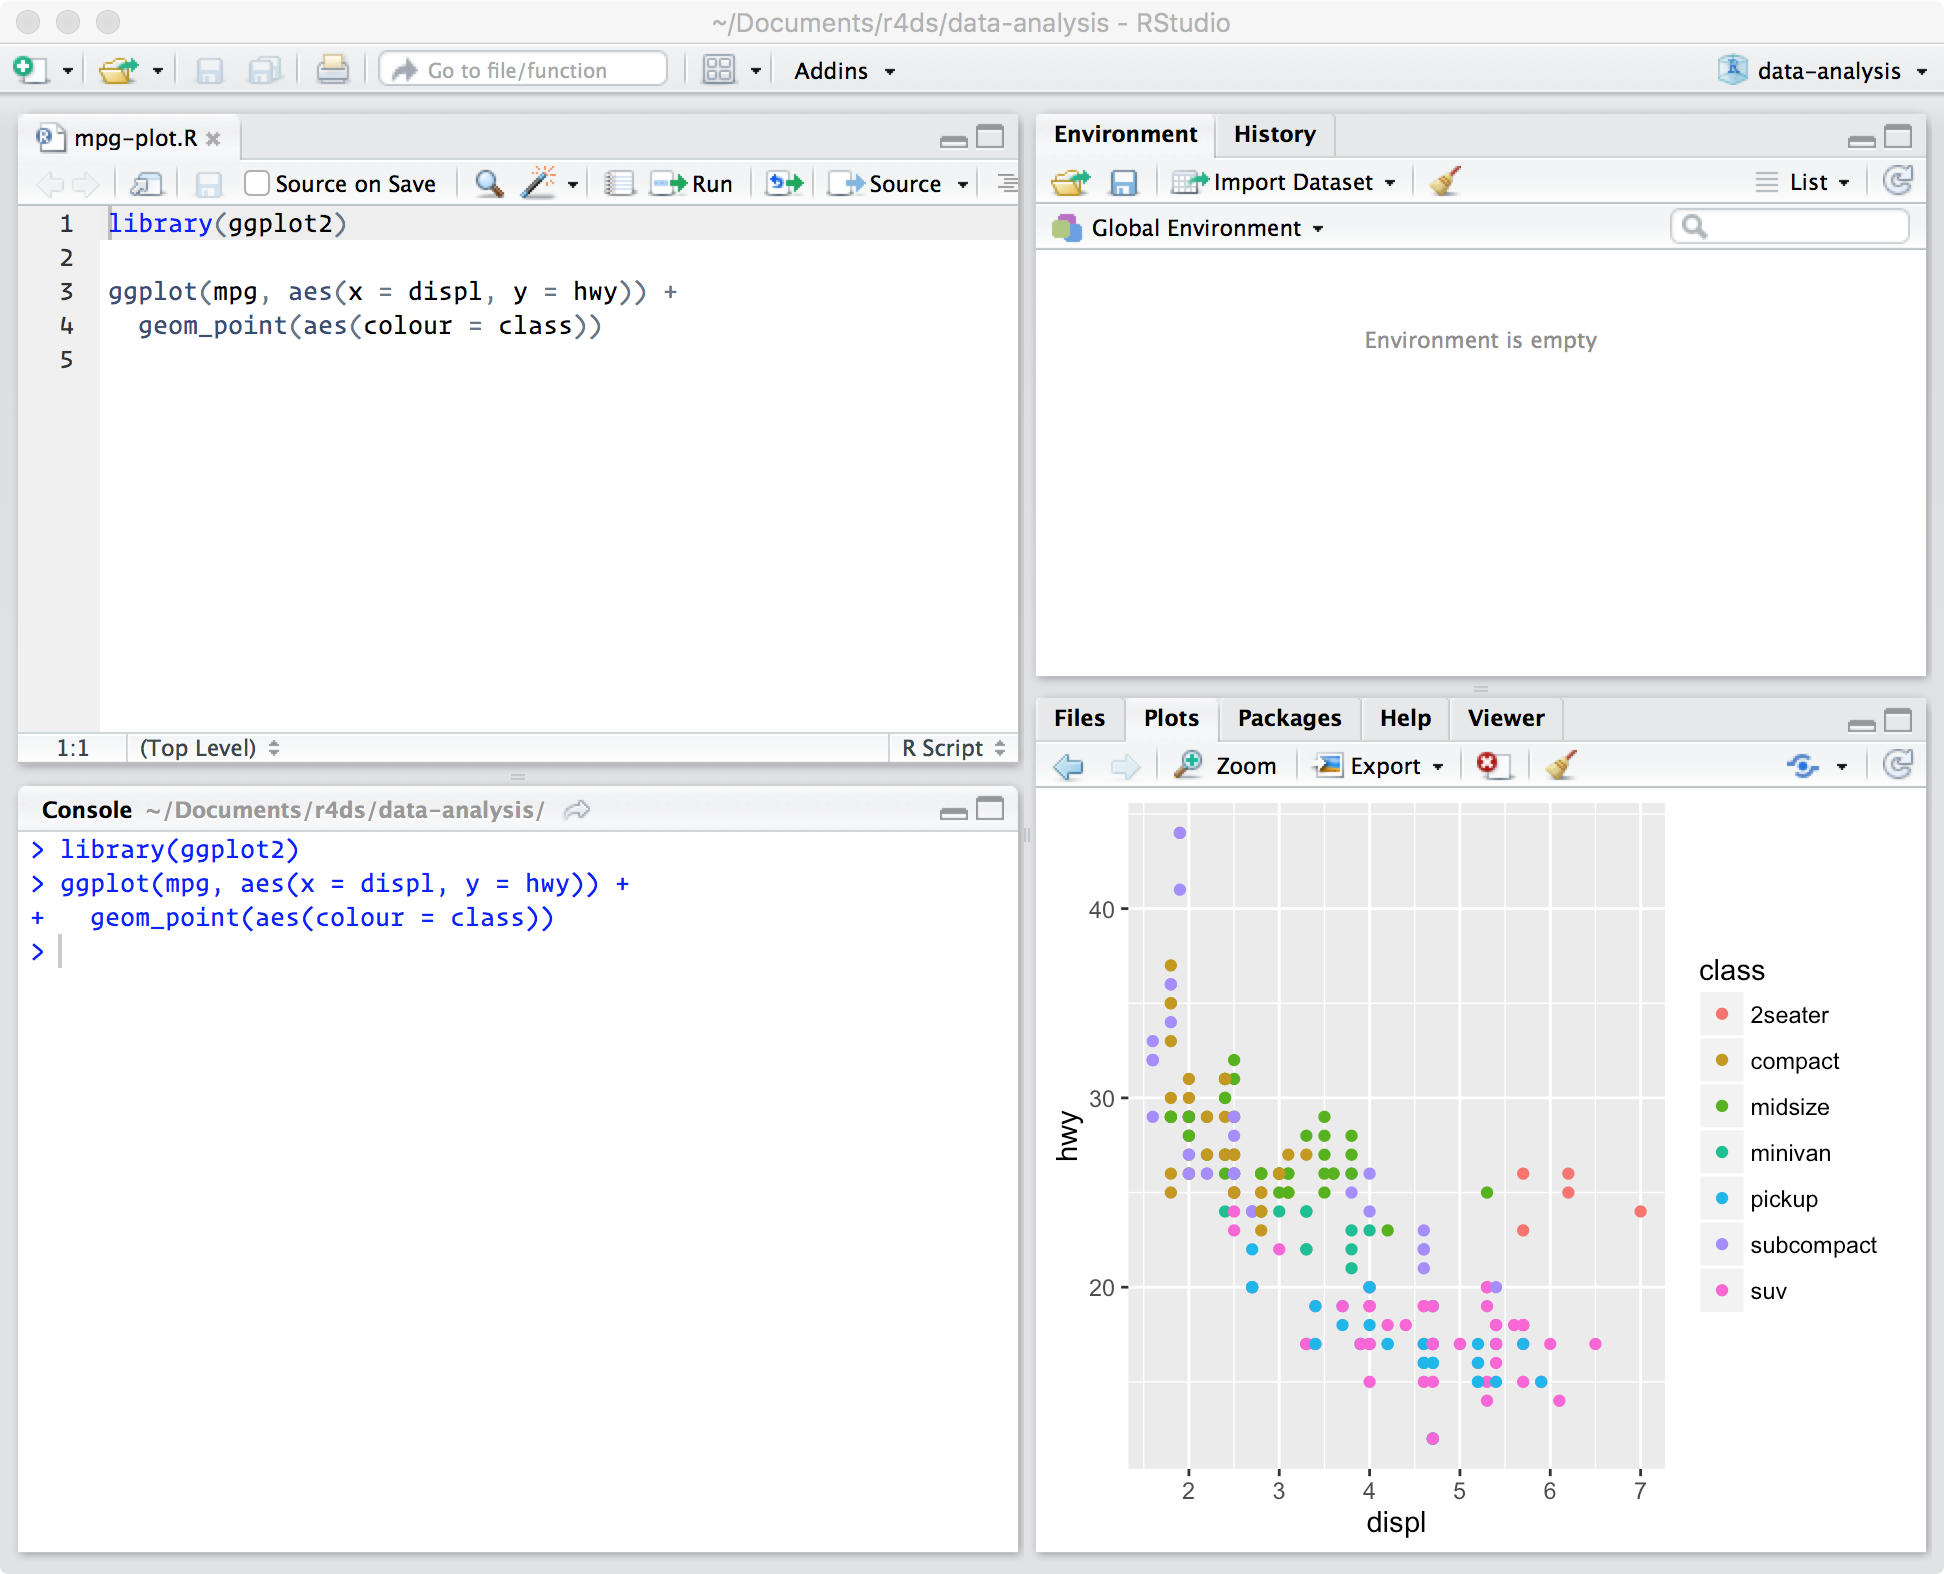1944x1574 pixels.
Task: Click the editor Save document icon
Action: pyautogui.click(x=208, y=184)
